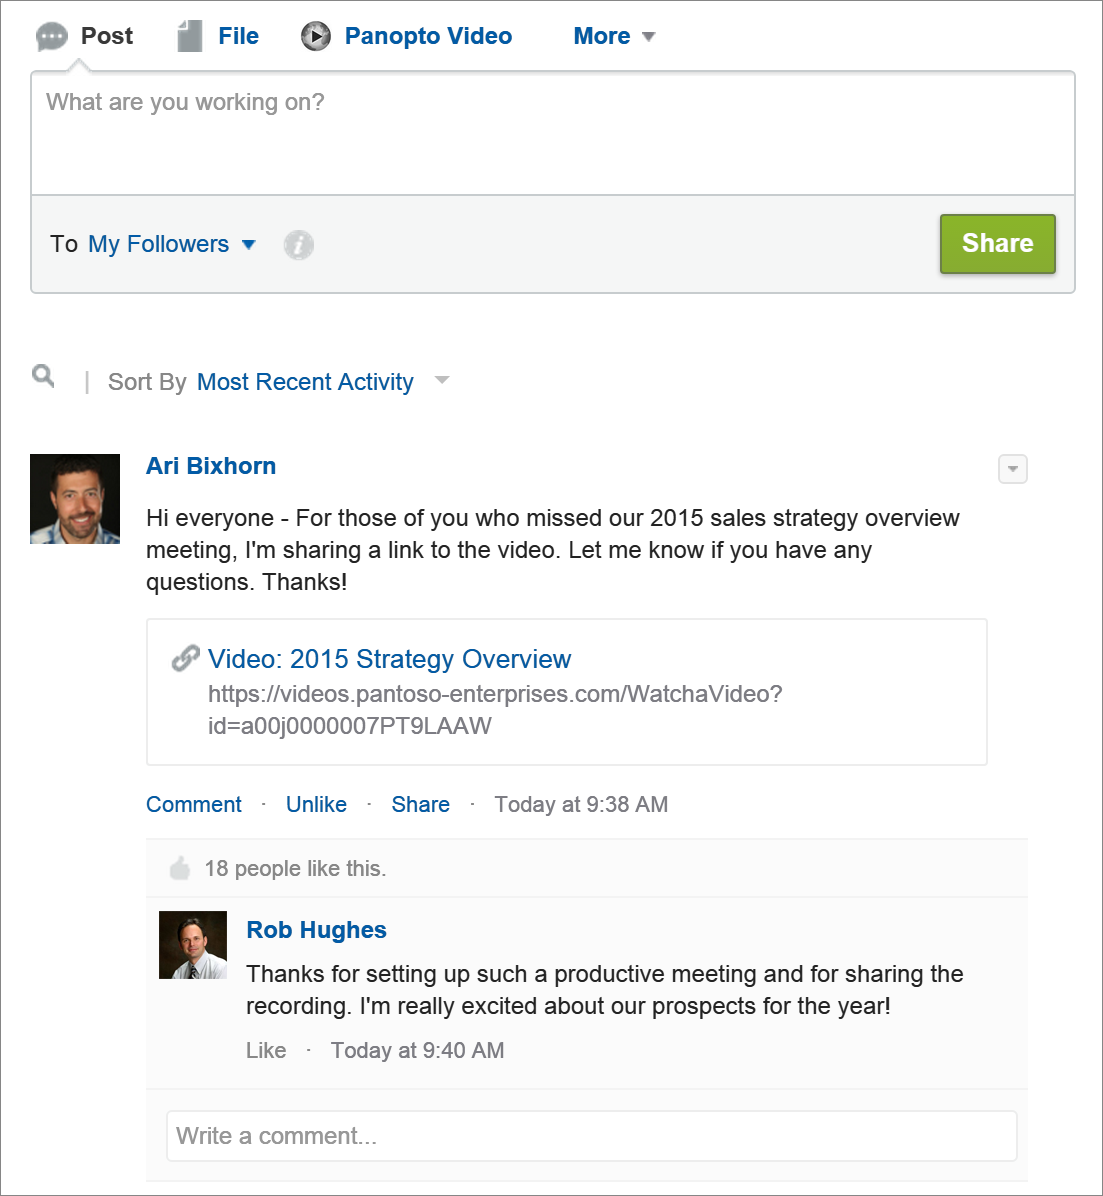This screenshot has width=1103, height=1196.
Task: Click the Panopto Video play icon
Action: pos(315,36)
